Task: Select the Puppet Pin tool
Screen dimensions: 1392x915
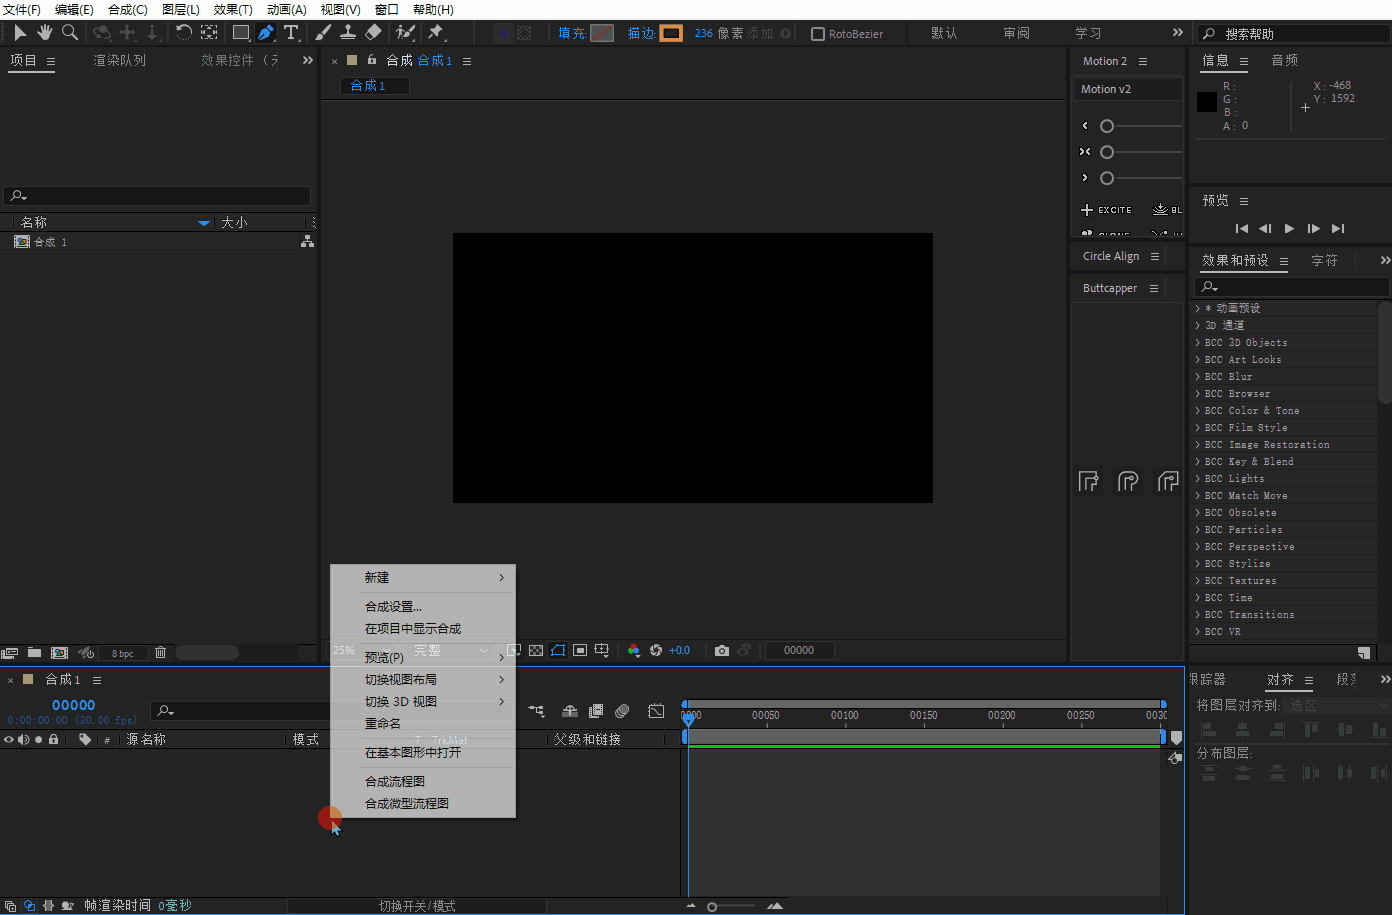Action: [436, 33]
